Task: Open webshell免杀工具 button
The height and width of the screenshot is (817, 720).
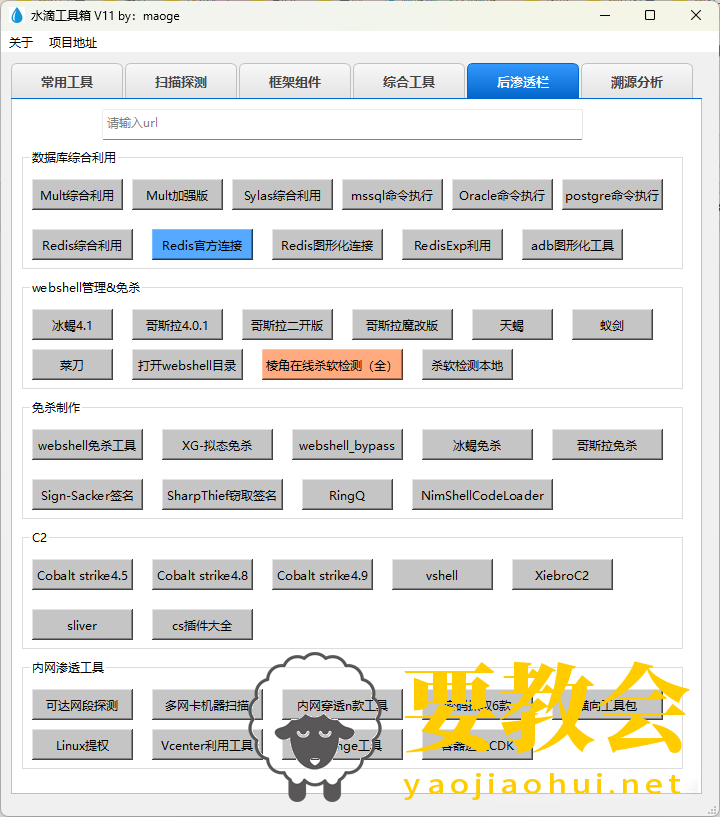Action: tap(87, 445)
